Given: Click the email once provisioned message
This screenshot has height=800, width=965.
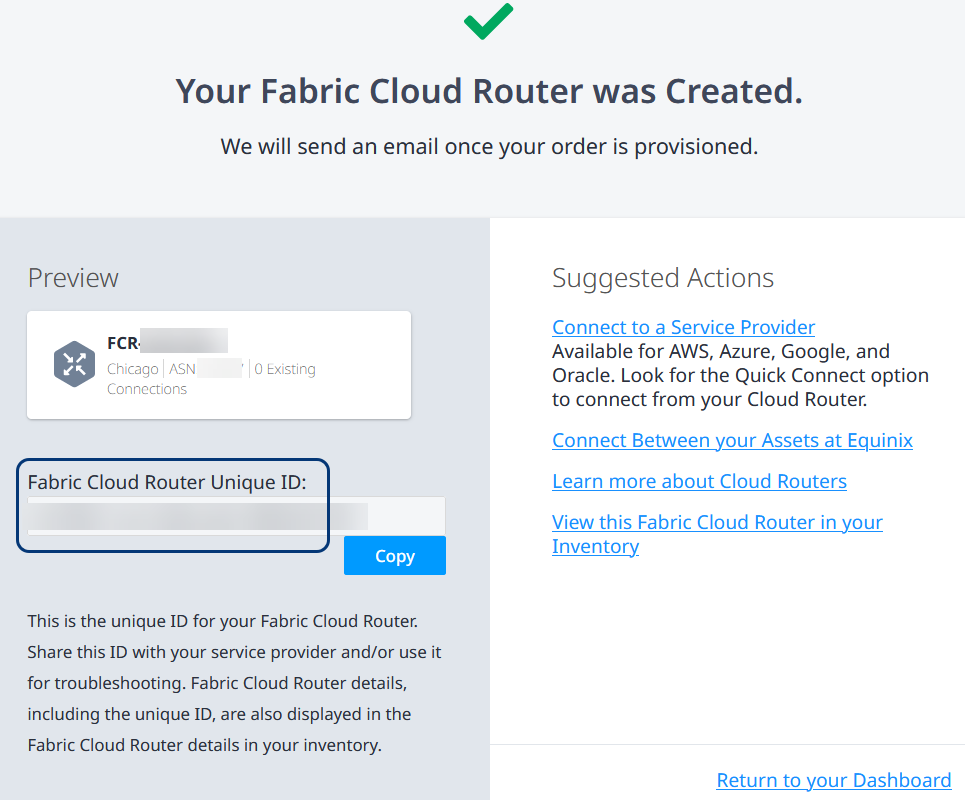Looking at the screenshot, I should pos(489,146).
